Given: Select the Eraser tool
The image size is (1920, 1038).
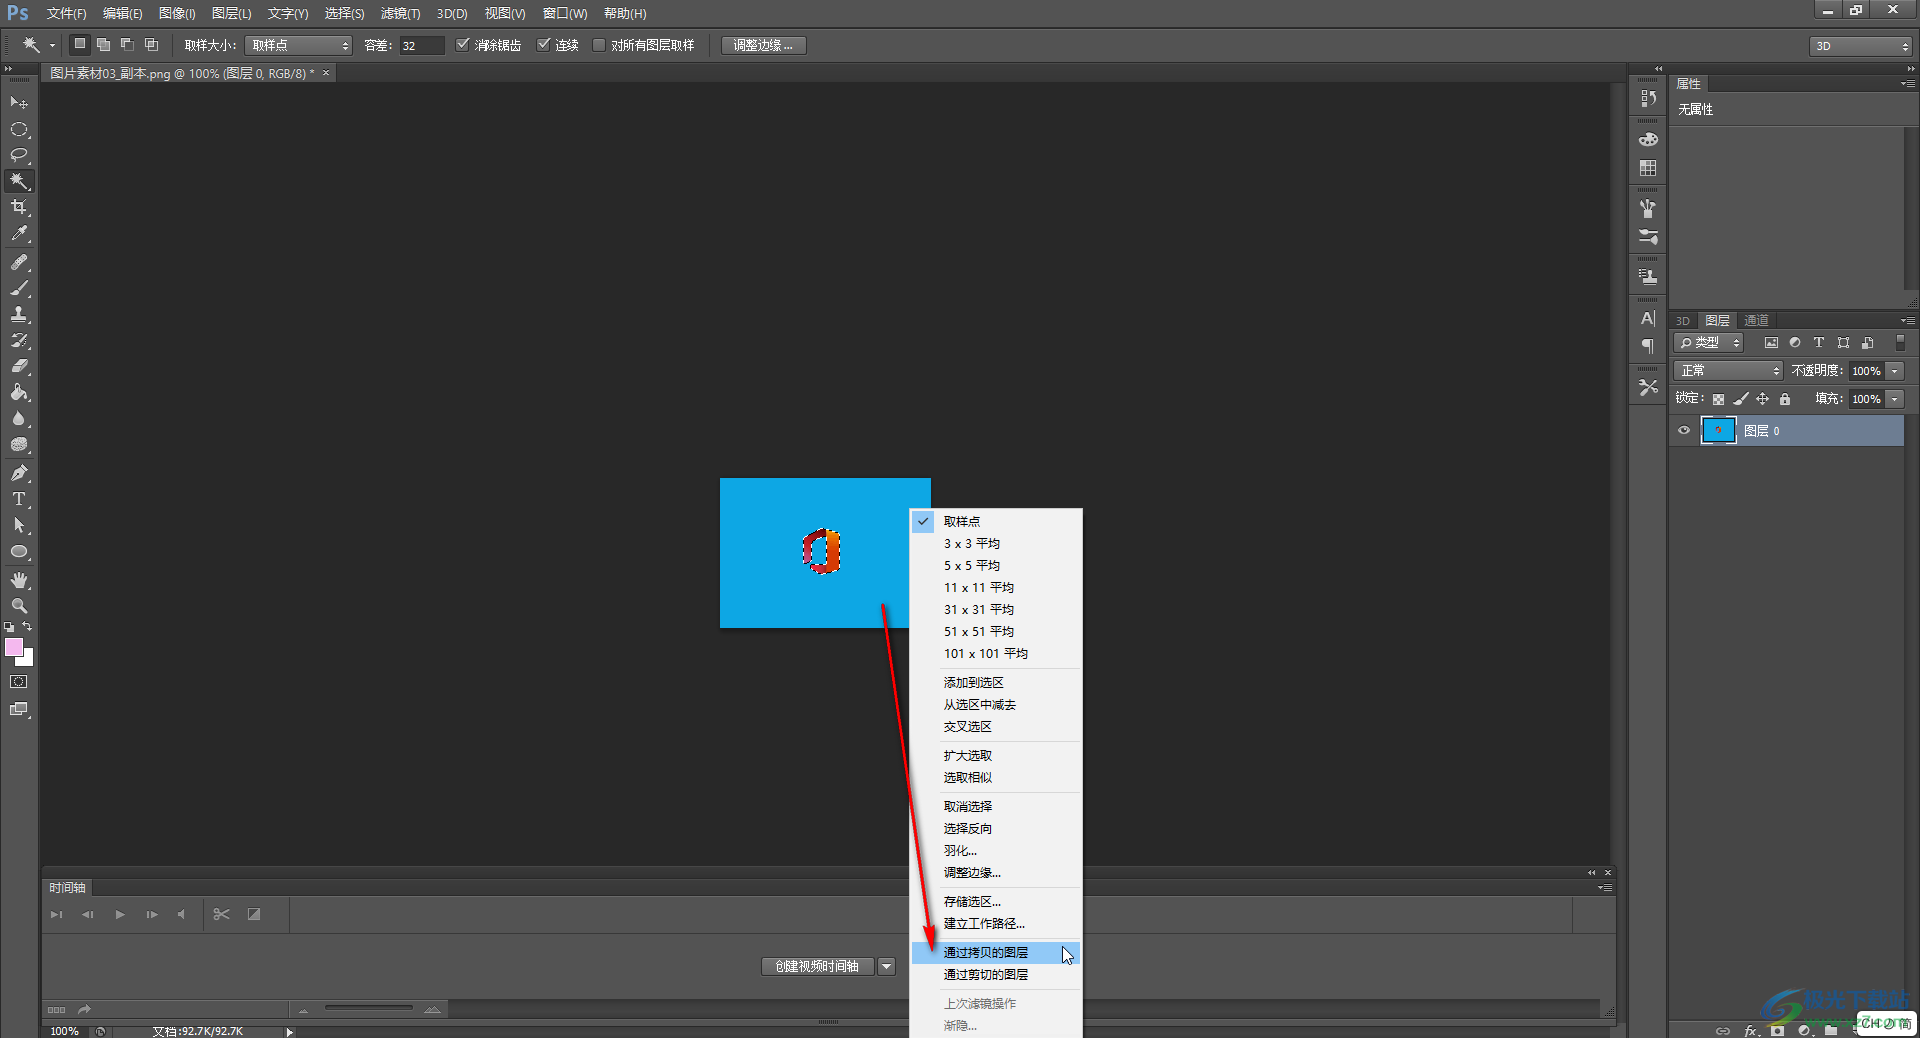Looking at the screenshot, I should [x=19, y=366].
